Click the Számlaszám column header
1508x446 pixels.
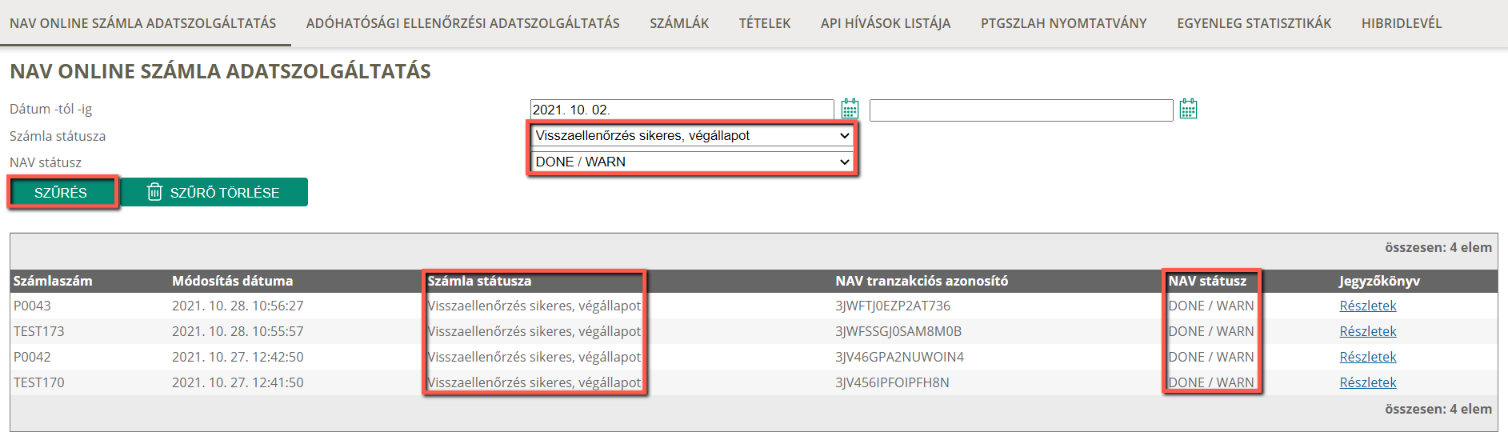53,281
